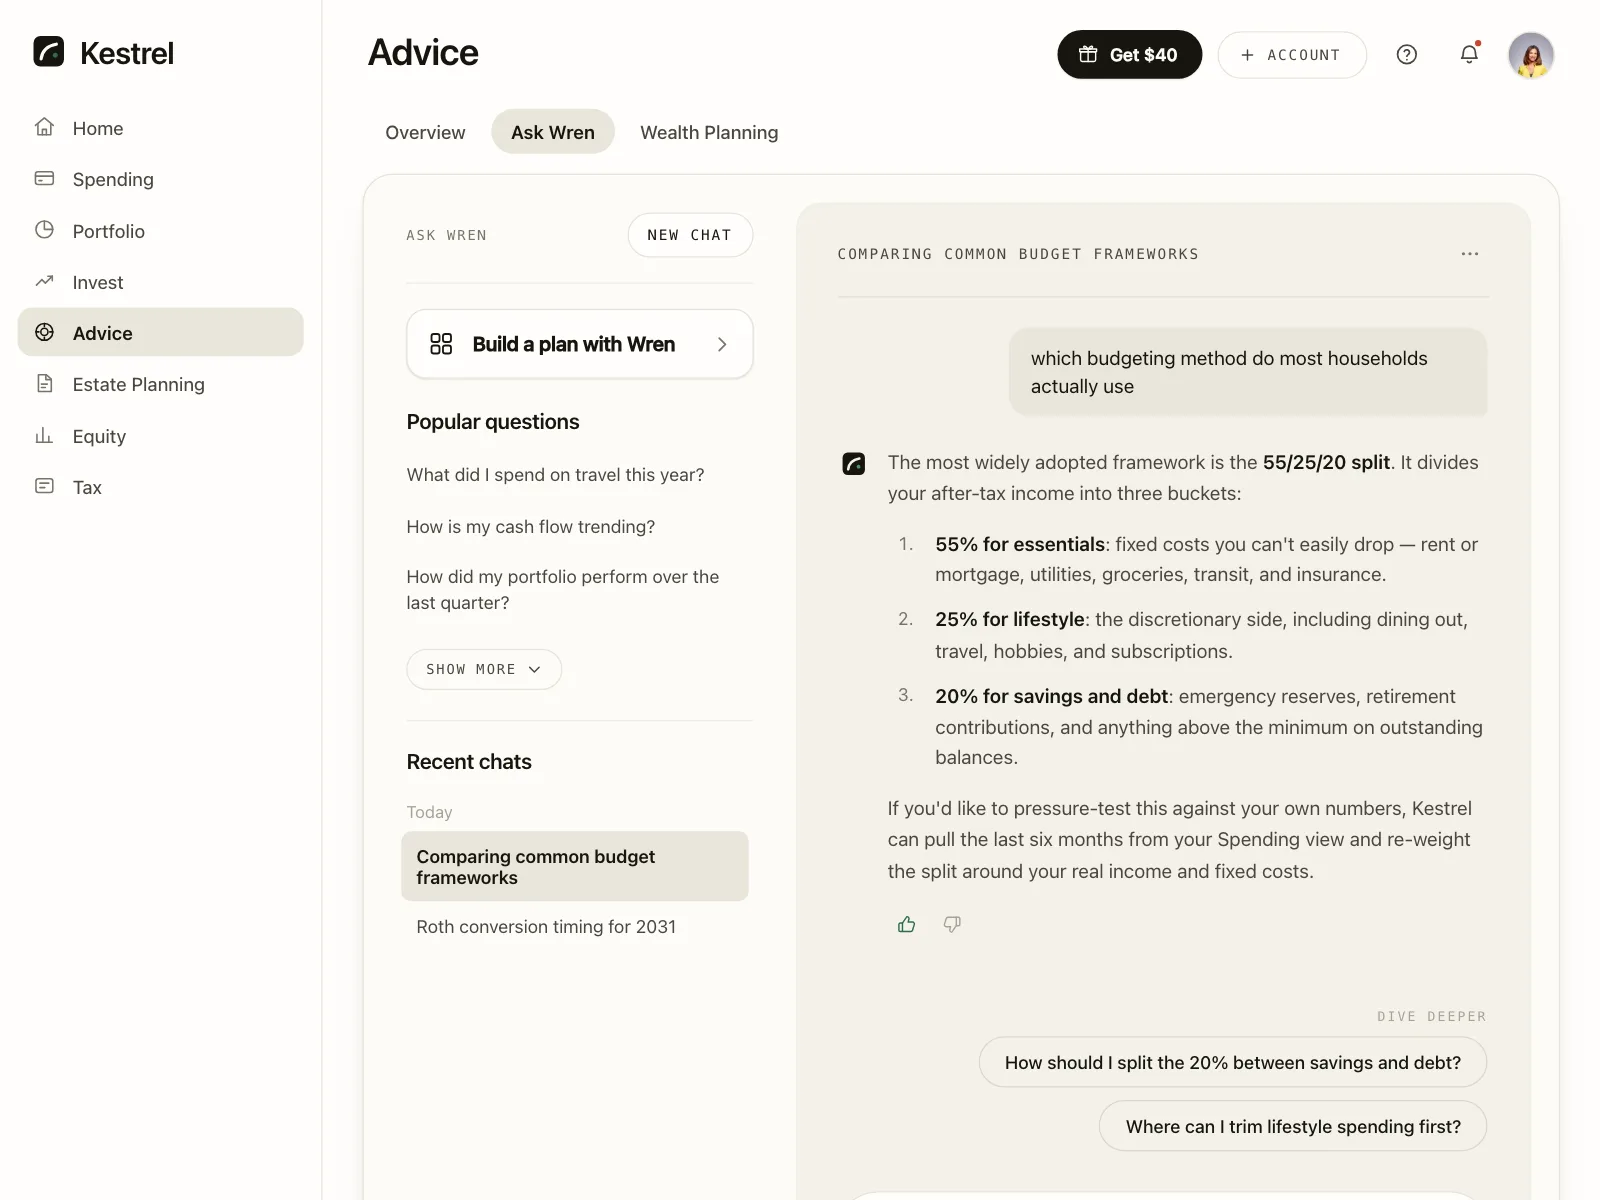
Task: Start a New Chat
Action: coord(690,235)
